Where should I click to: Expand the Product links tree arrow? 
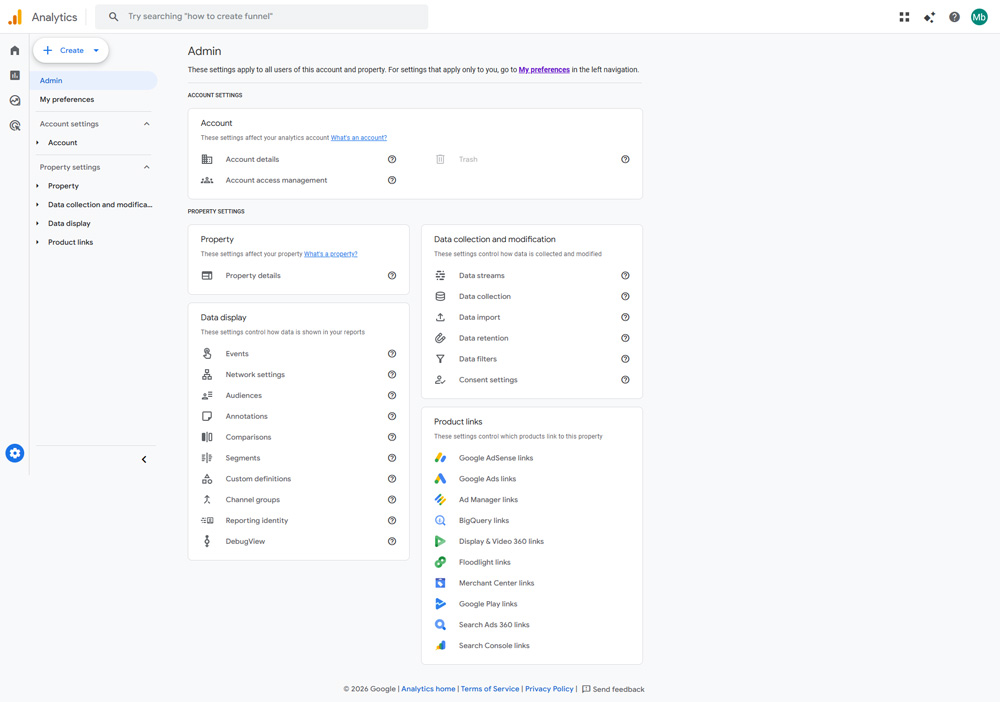coord(38,242)
